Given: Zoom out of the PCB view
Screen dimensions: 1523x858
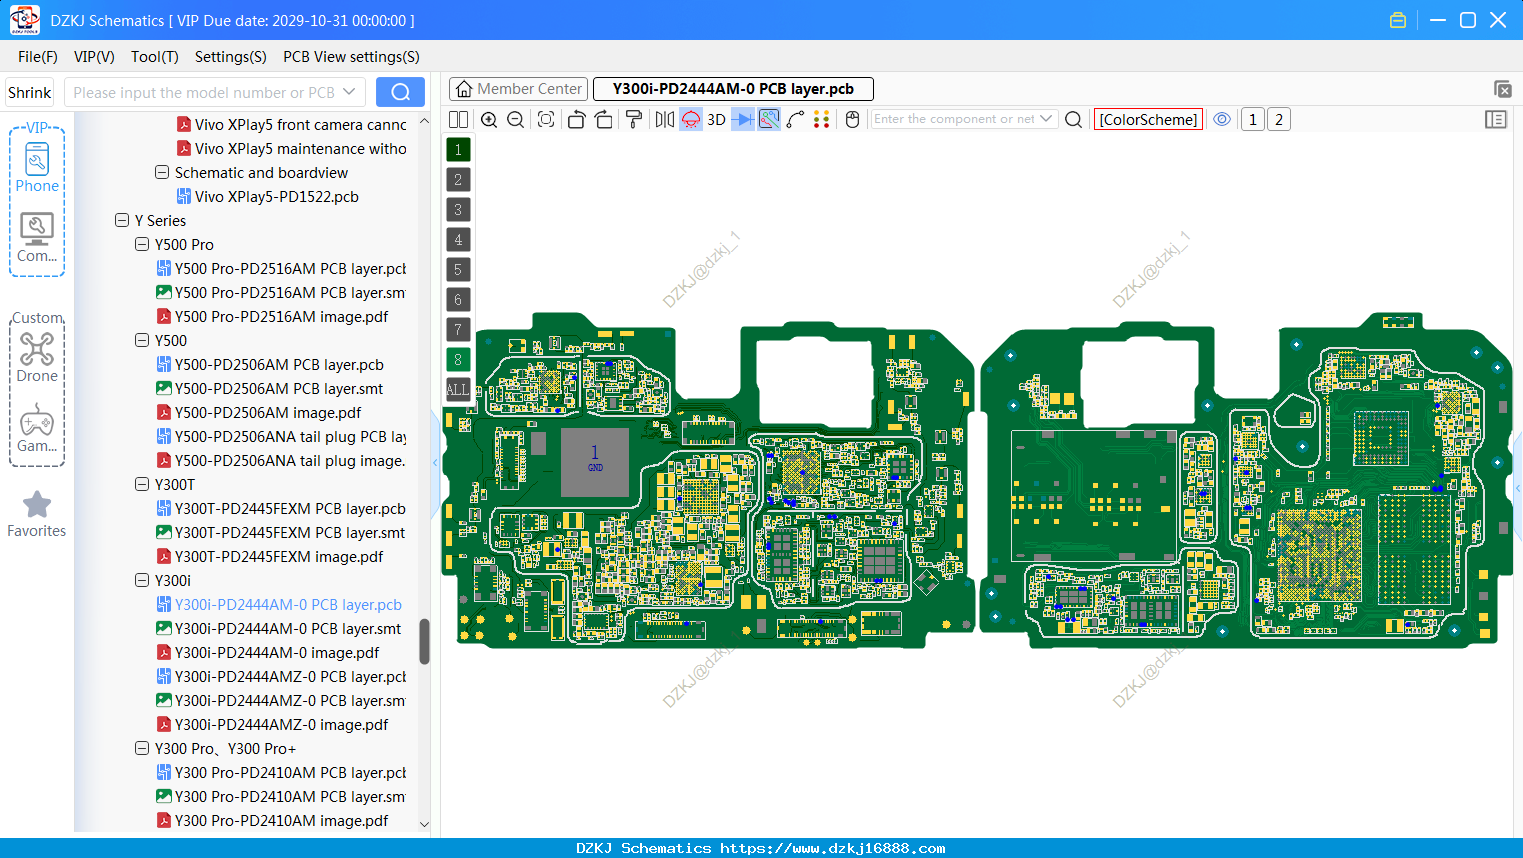Looking at the screenshot, I should pos(516,119).
